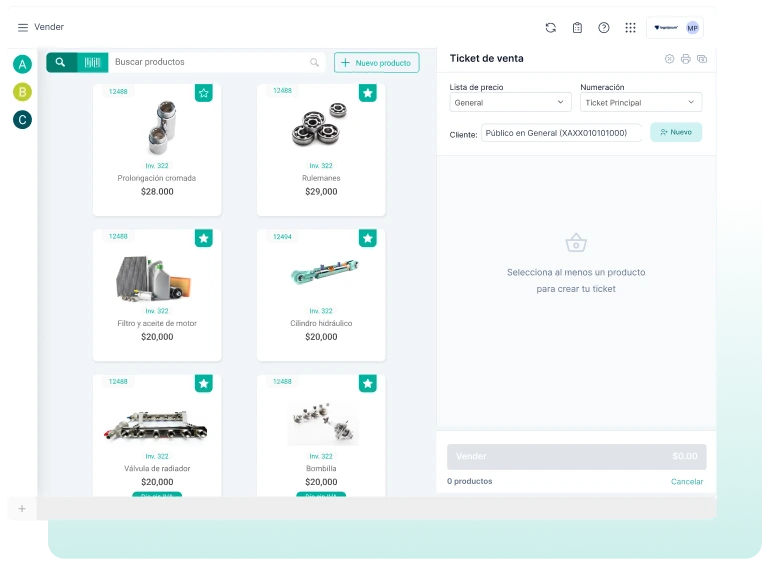Image resolution: width=771 pixels, height=569 pixels.
Task: Select the Cilindro hidráulico image
Action: coord(325,272)
